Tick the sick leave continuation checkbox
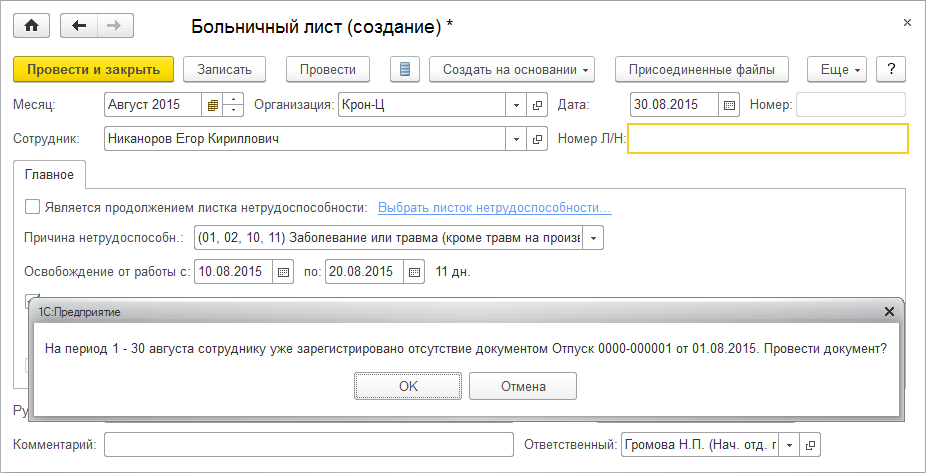The image size is (926, 473). pyautogui.click(x=32, y=207)
